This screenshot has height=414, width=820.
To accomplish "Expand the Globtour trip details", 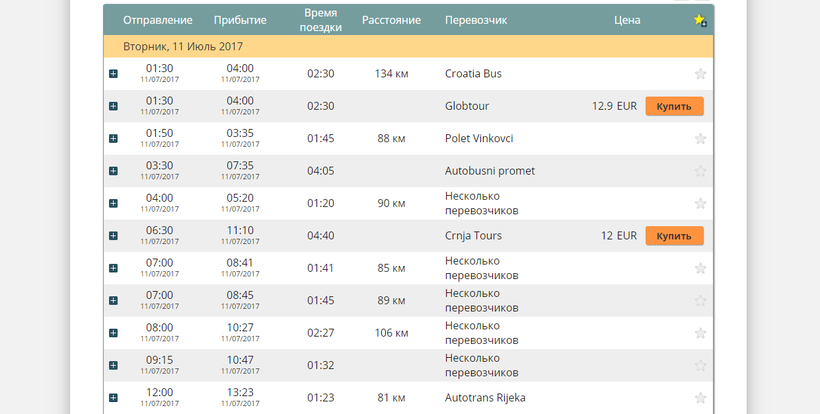I will [x=113, y=106].
